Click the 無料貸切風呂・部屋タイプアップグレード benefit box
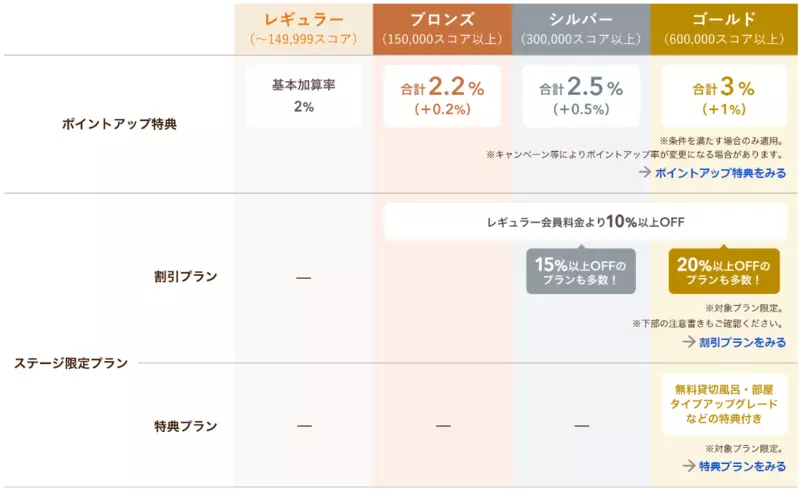Screen dimensions: 800x491 tap(724, 404)
